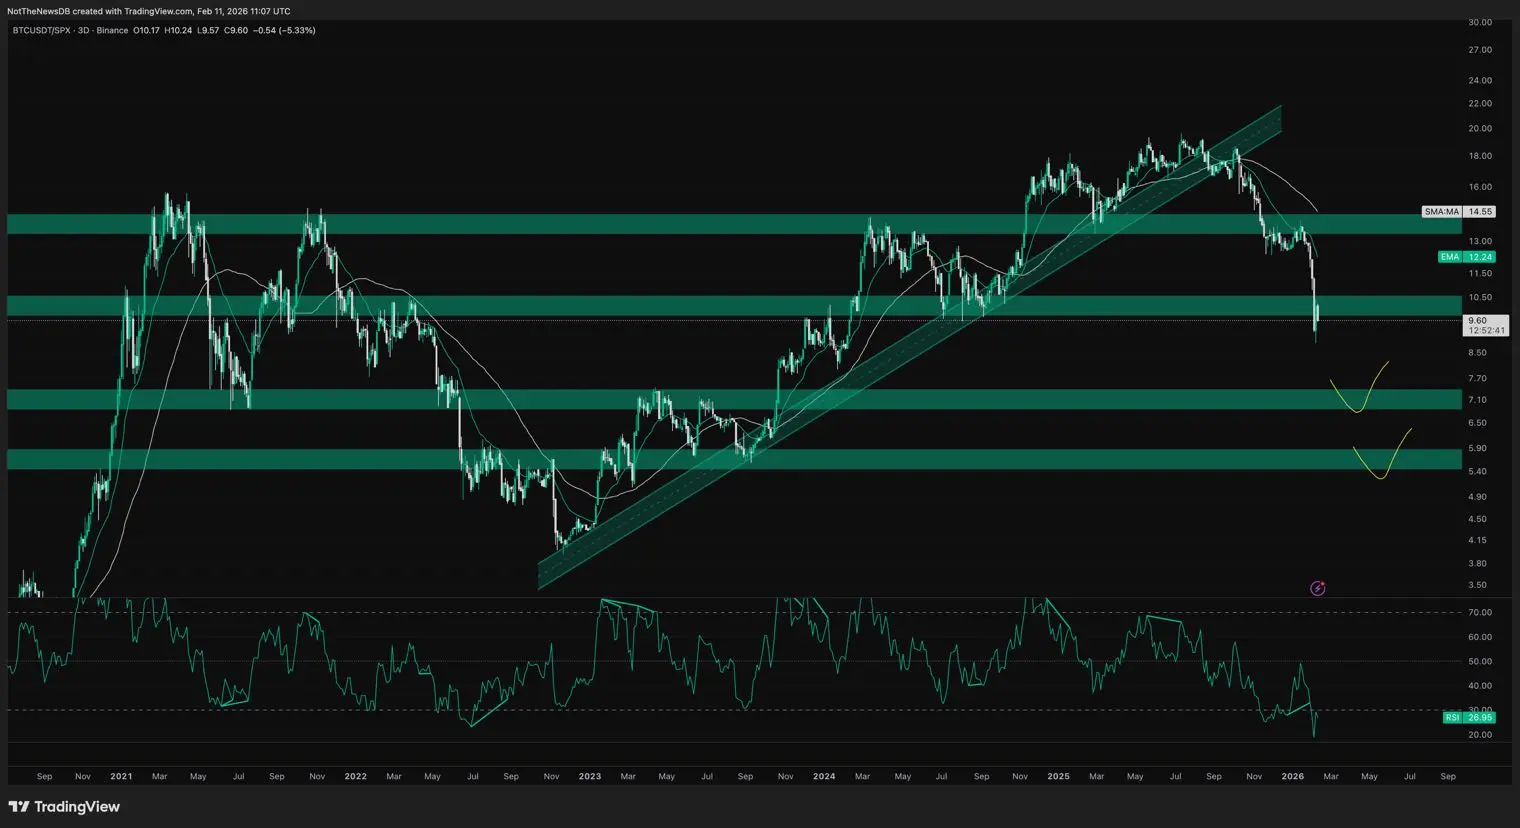
Task: Click the purple lightning event icon
Action: (1317, 588)
